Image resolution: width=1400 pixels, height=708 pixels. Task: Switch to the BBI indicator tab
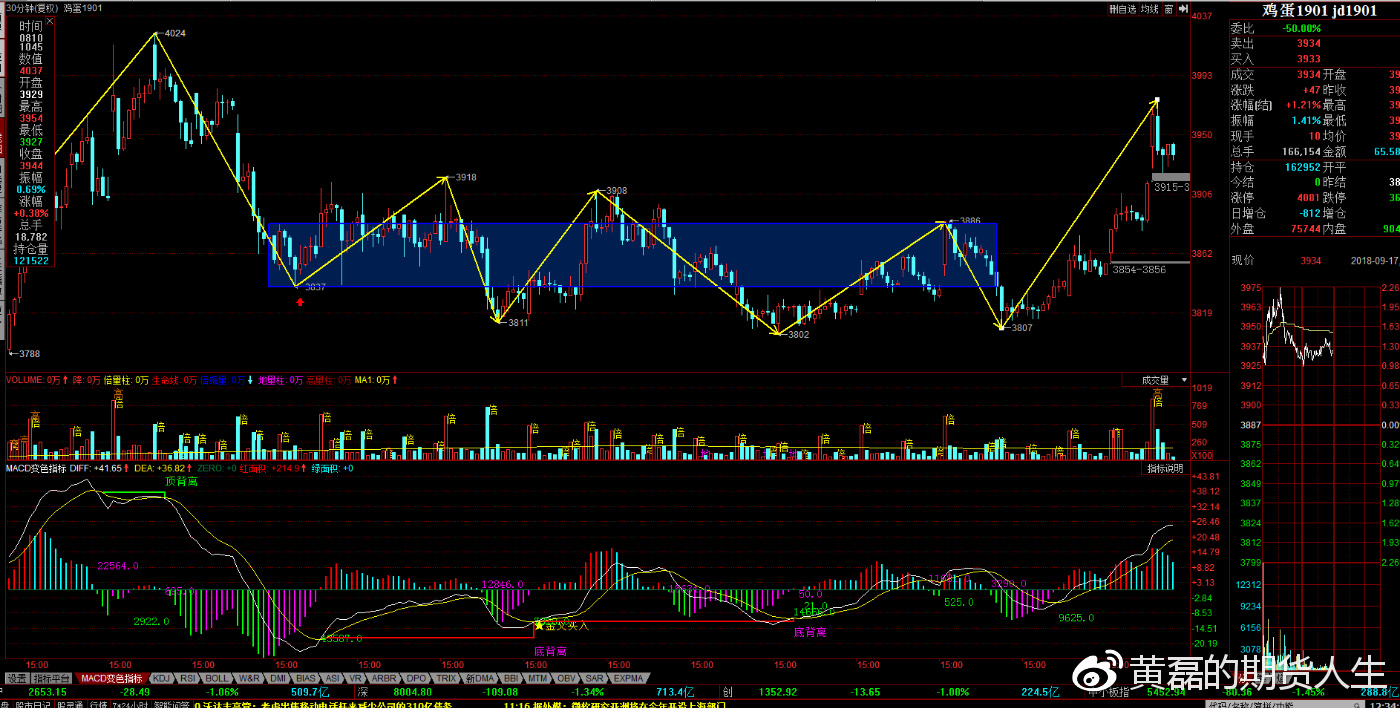[511, 678]
